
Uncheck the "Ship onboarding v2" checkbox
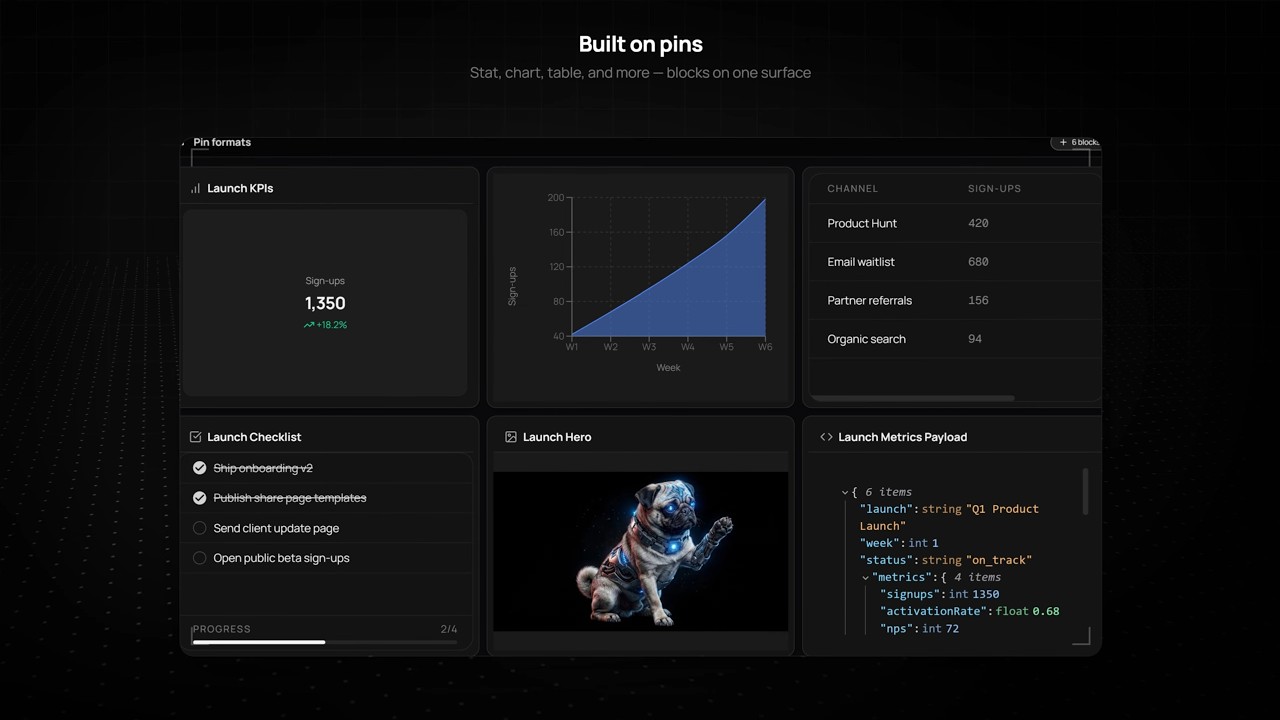coord(199,468)
